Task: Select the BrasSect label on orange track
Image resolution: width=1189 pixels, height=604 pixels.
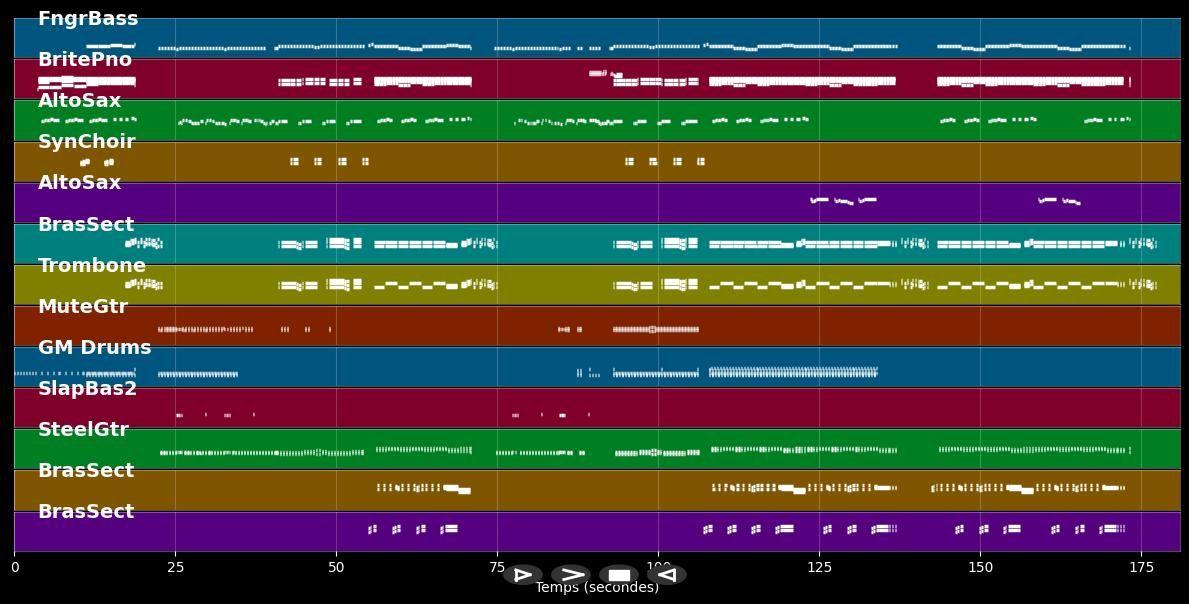Action: (x=86, y=471)
